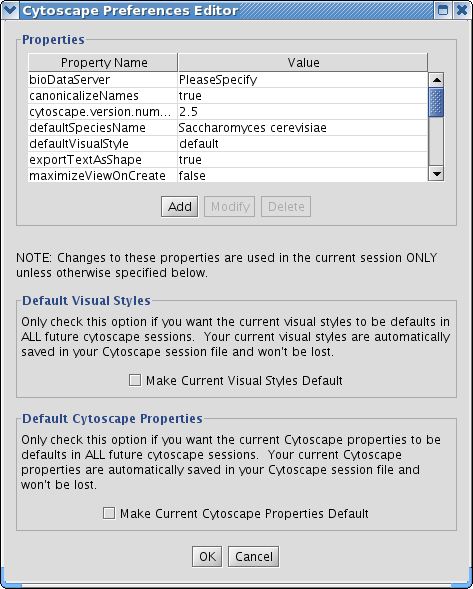Screen dimensions: 473x589
Task: Open the window menu arrow icon
Action: click(x=10, y=10)
